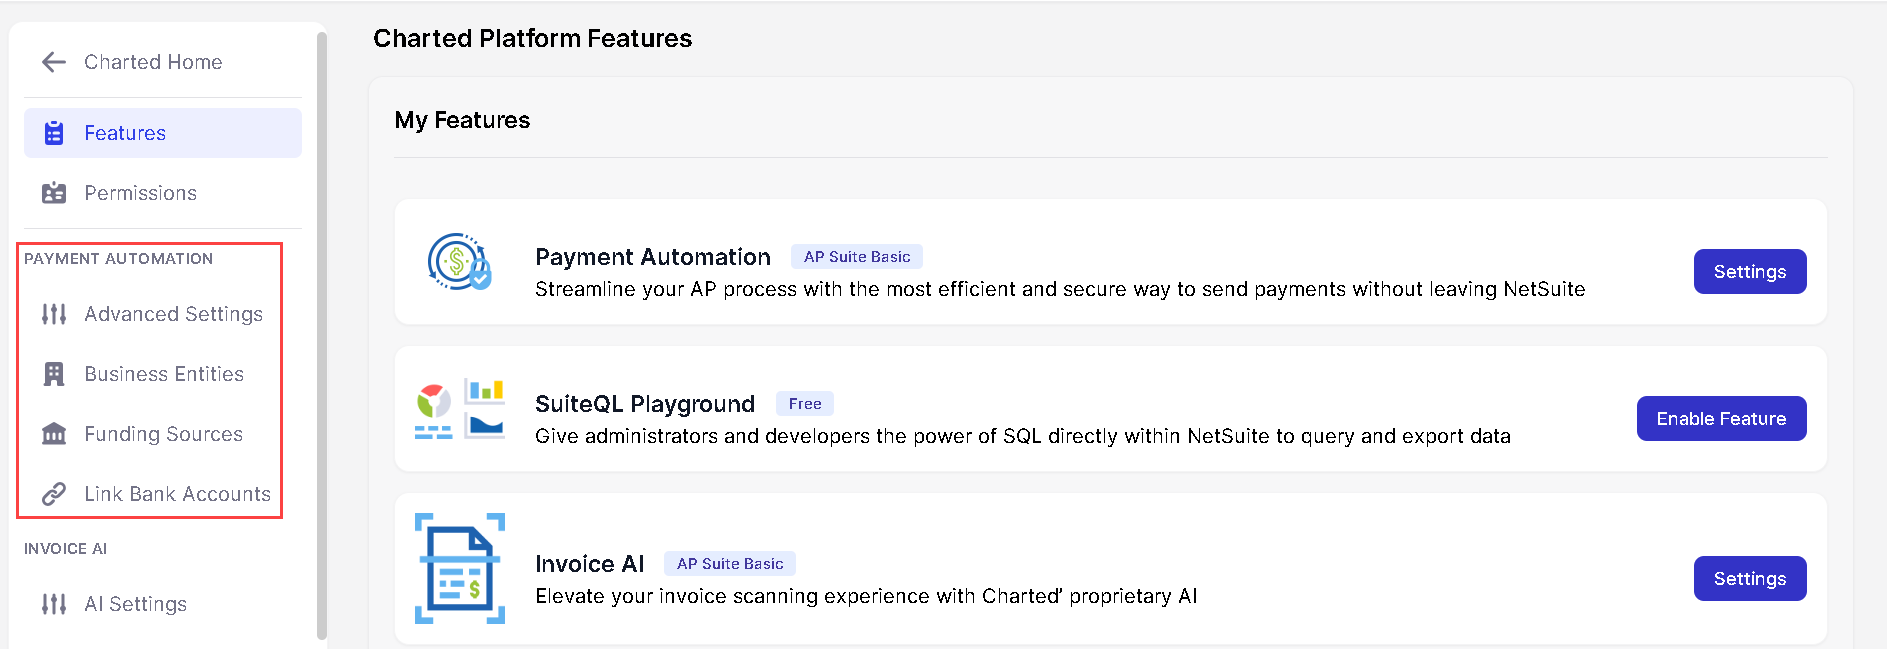The image size is (1887, 649).
Task: Open Link Bank Accounts page
Action: tap(177, 494)
